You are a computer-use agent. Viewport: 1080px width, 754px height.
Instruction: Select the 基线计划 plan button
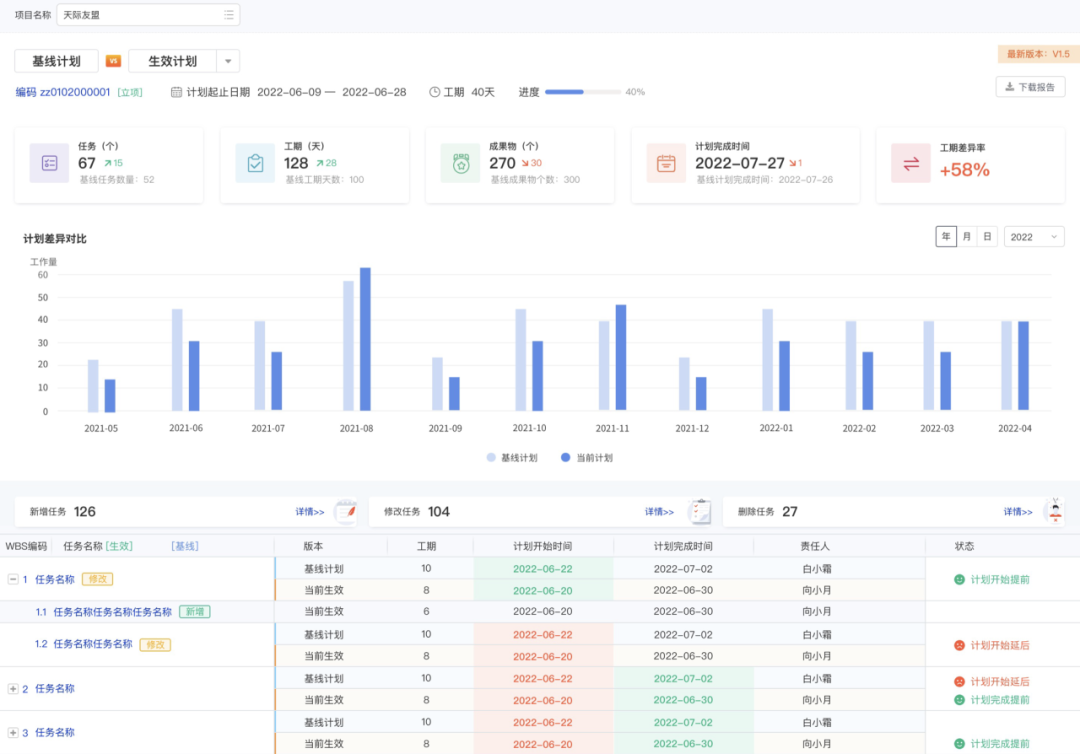[56, 61]
